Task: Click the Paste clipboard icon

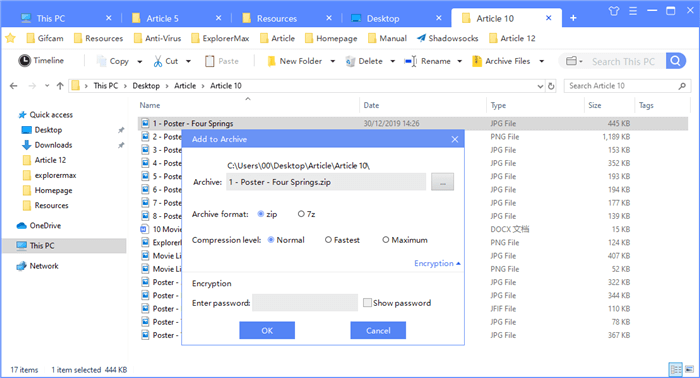Action: pos(209,61)
